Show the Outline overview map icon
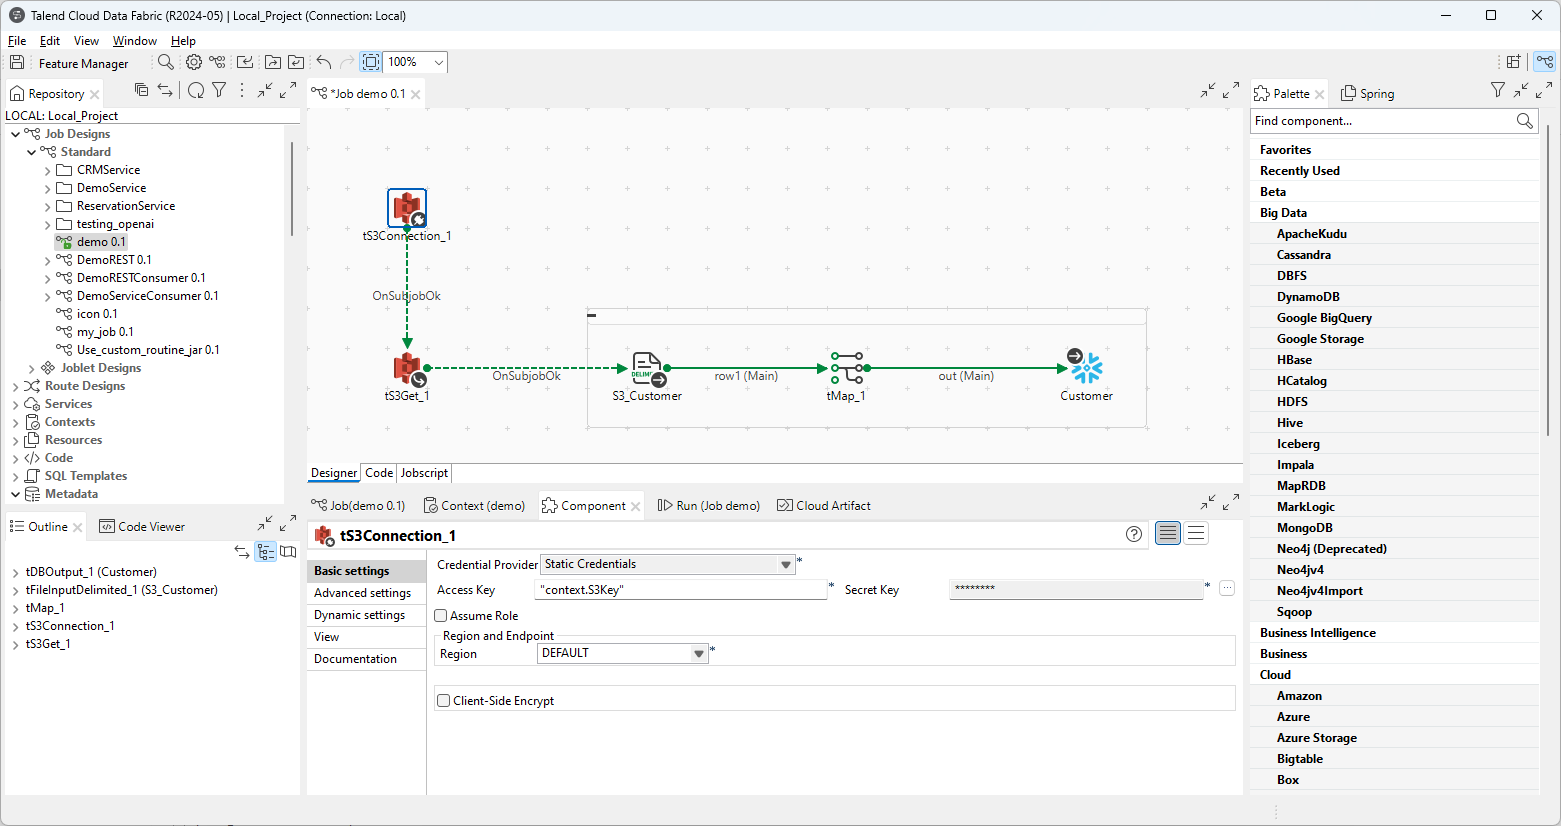The image size is (1561, 826). [x=288, y=552]
